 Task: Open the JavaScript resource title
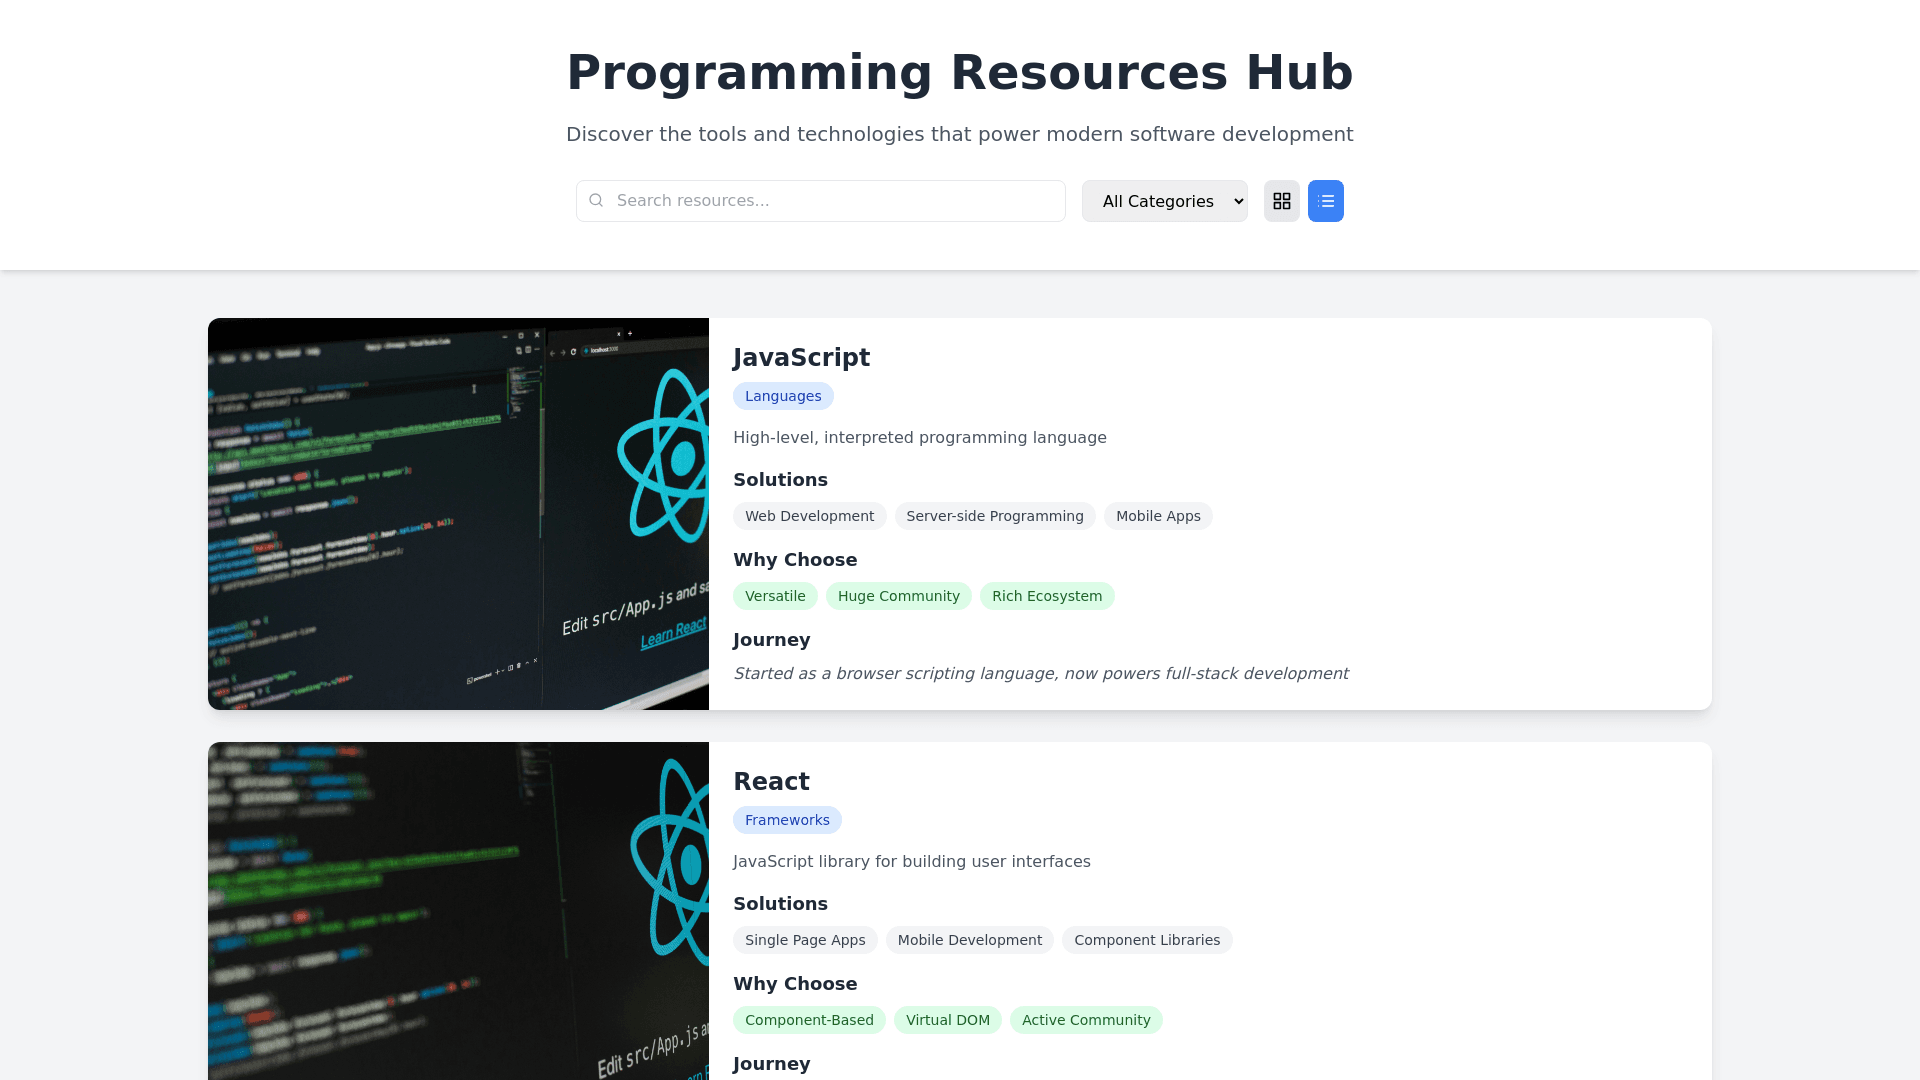pos(801,358)
